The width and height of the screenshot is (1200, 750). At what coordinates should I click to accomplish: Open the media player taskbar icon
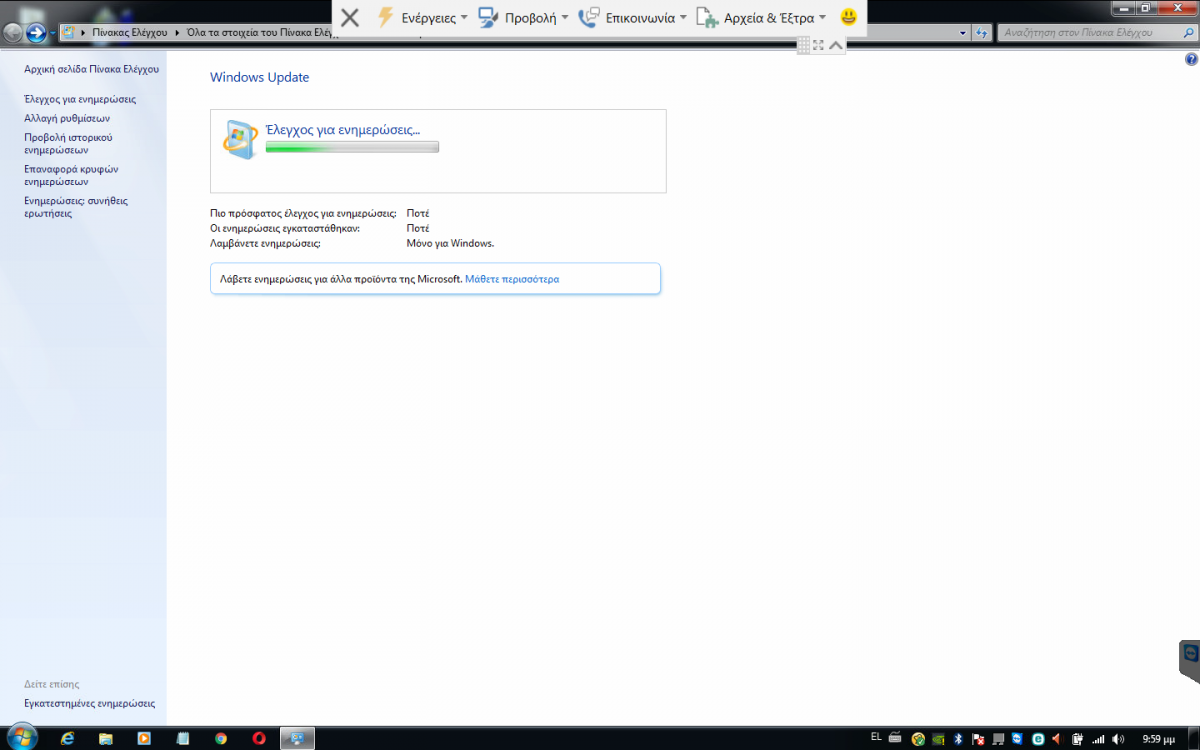[x=144, y=738]
